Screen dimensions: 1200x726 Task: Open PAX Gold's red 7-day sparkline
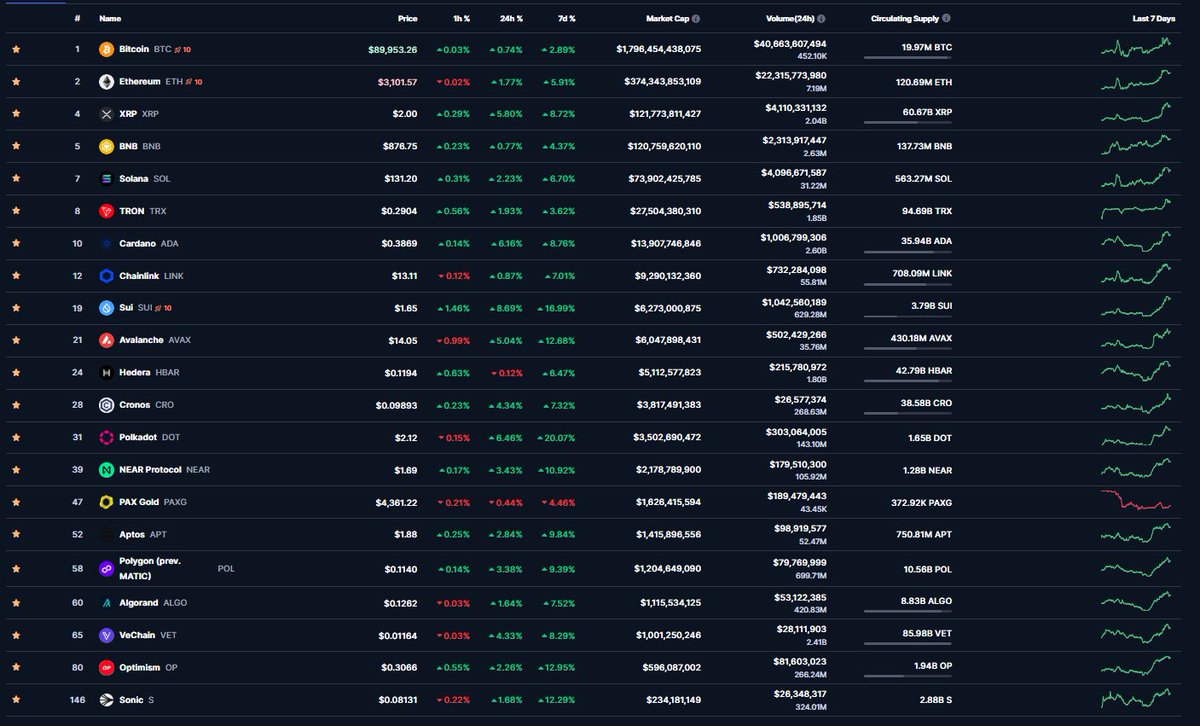(x=1136, y=502)
